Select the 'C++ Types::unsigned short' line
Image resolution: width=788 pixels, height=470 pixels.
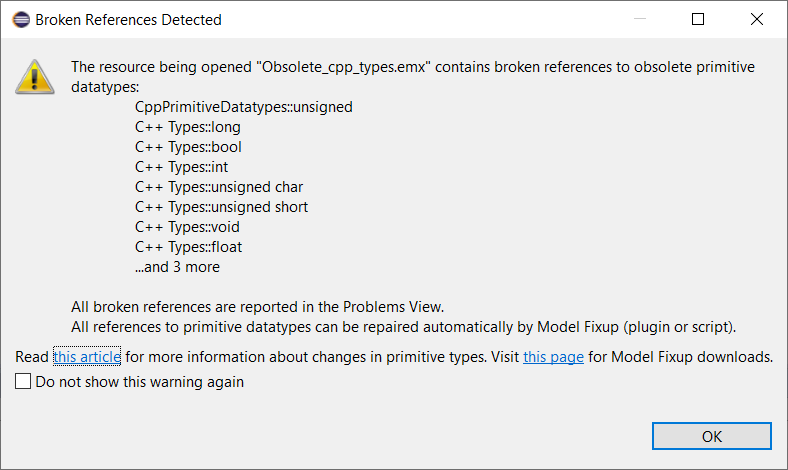pyautogui.click(x=222, y=207)
